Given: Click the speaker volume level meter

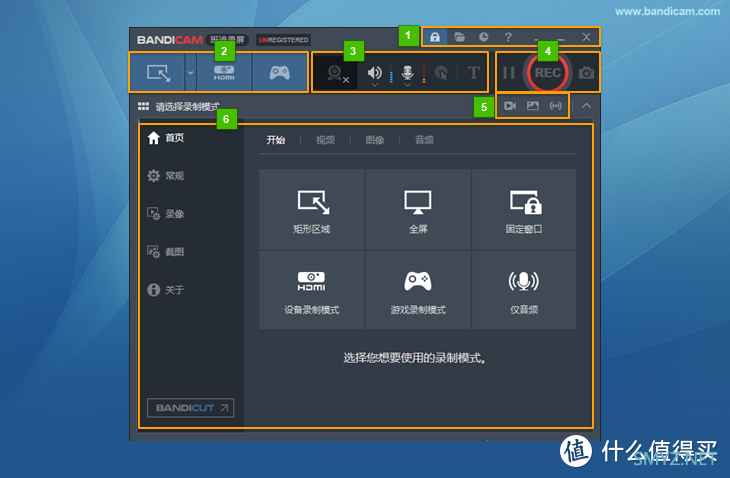Looking at the screenshot, I should (x=391, y=73).
